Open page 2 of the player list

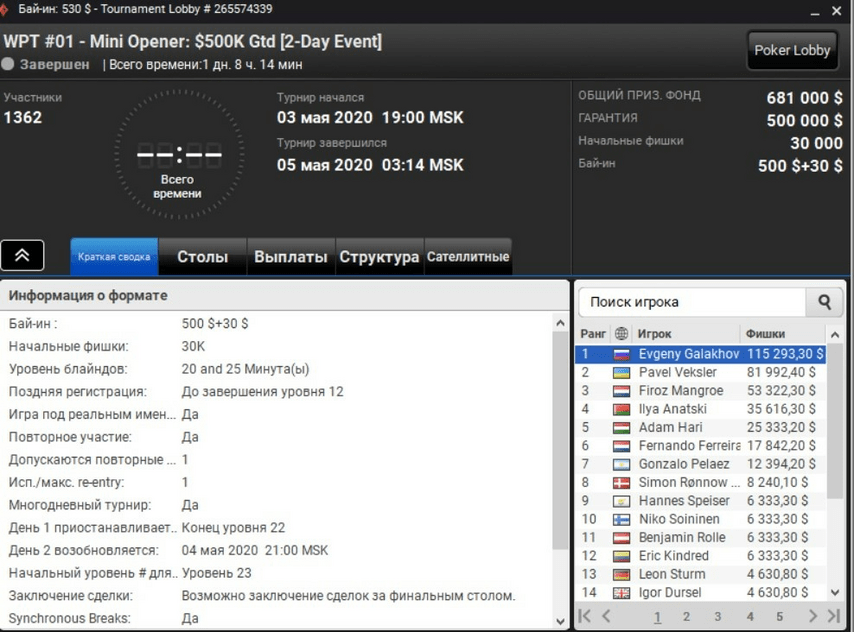click(686, 617)
